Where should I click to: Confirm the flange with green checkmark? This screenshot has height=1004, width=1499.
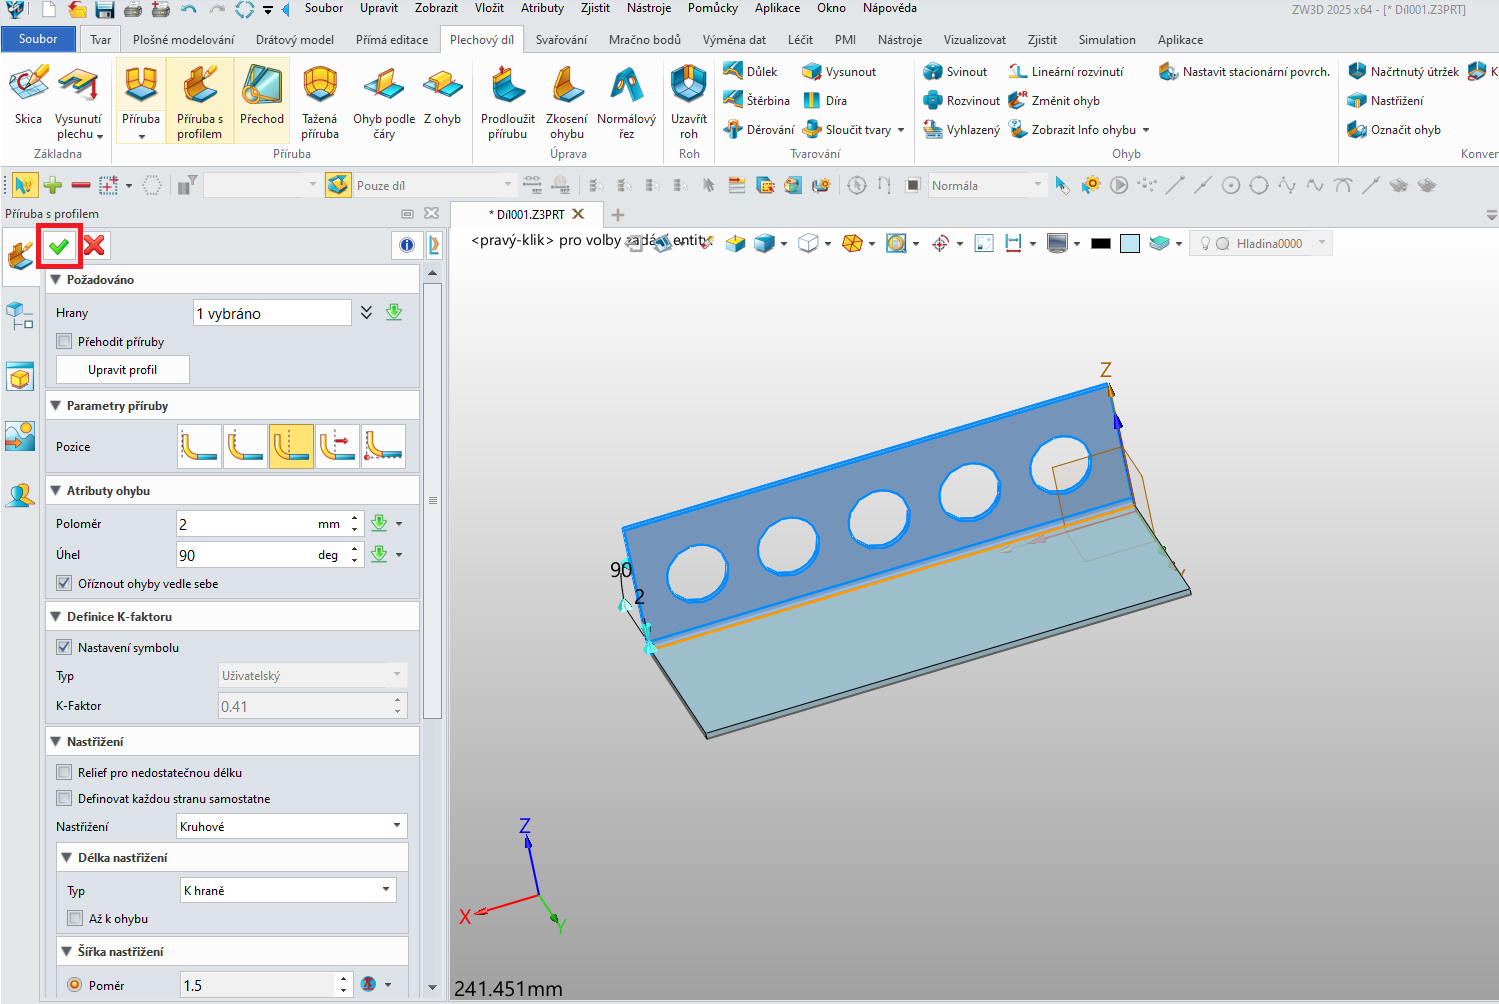point(59,246)
